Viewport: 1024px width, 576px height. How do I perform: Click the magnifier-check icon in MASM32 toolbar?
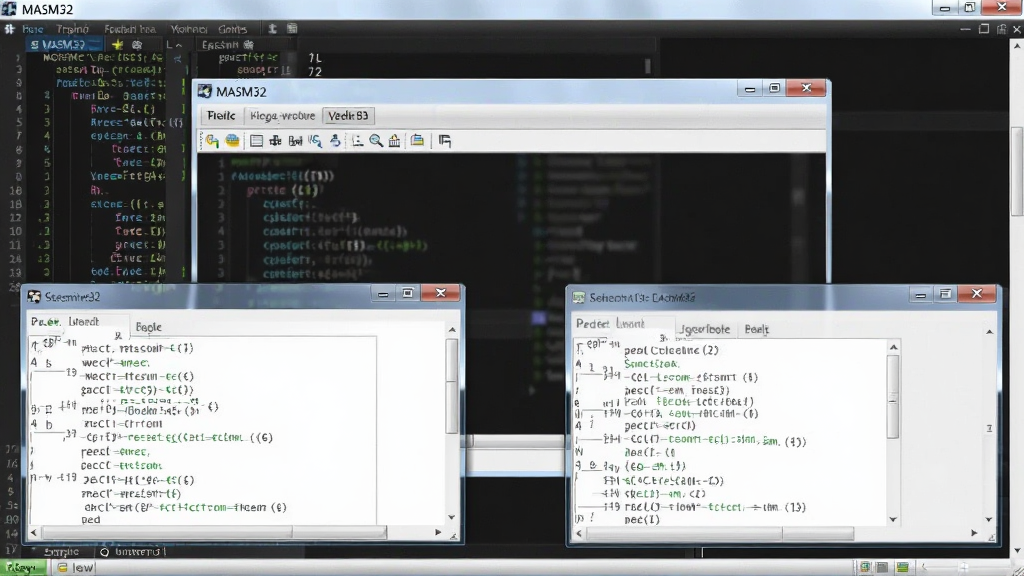pos(315,140)
